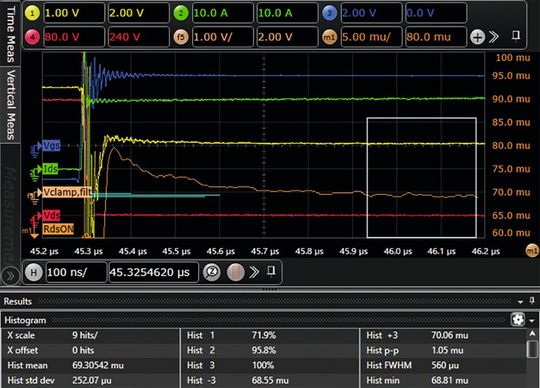
Task: Toggle the zoom magnifier button
Action: (x=211, y=272)
